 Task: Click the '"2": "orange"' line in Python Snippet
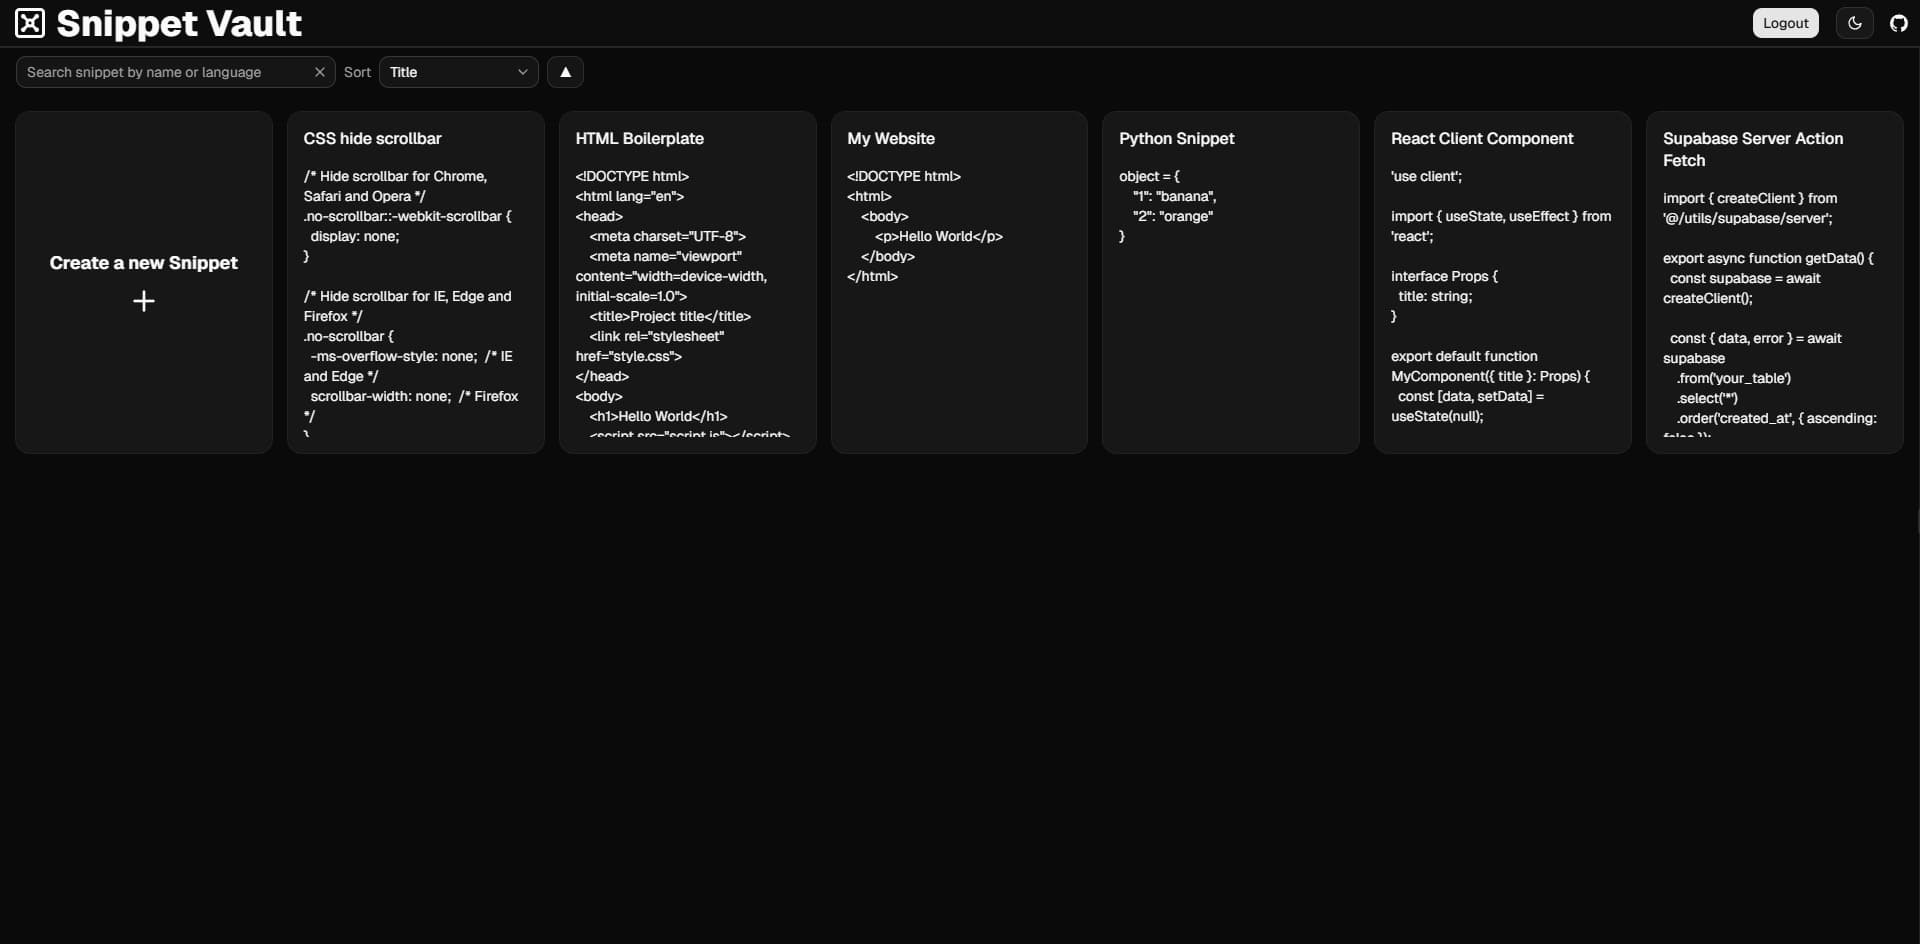tap(1173, 216)
